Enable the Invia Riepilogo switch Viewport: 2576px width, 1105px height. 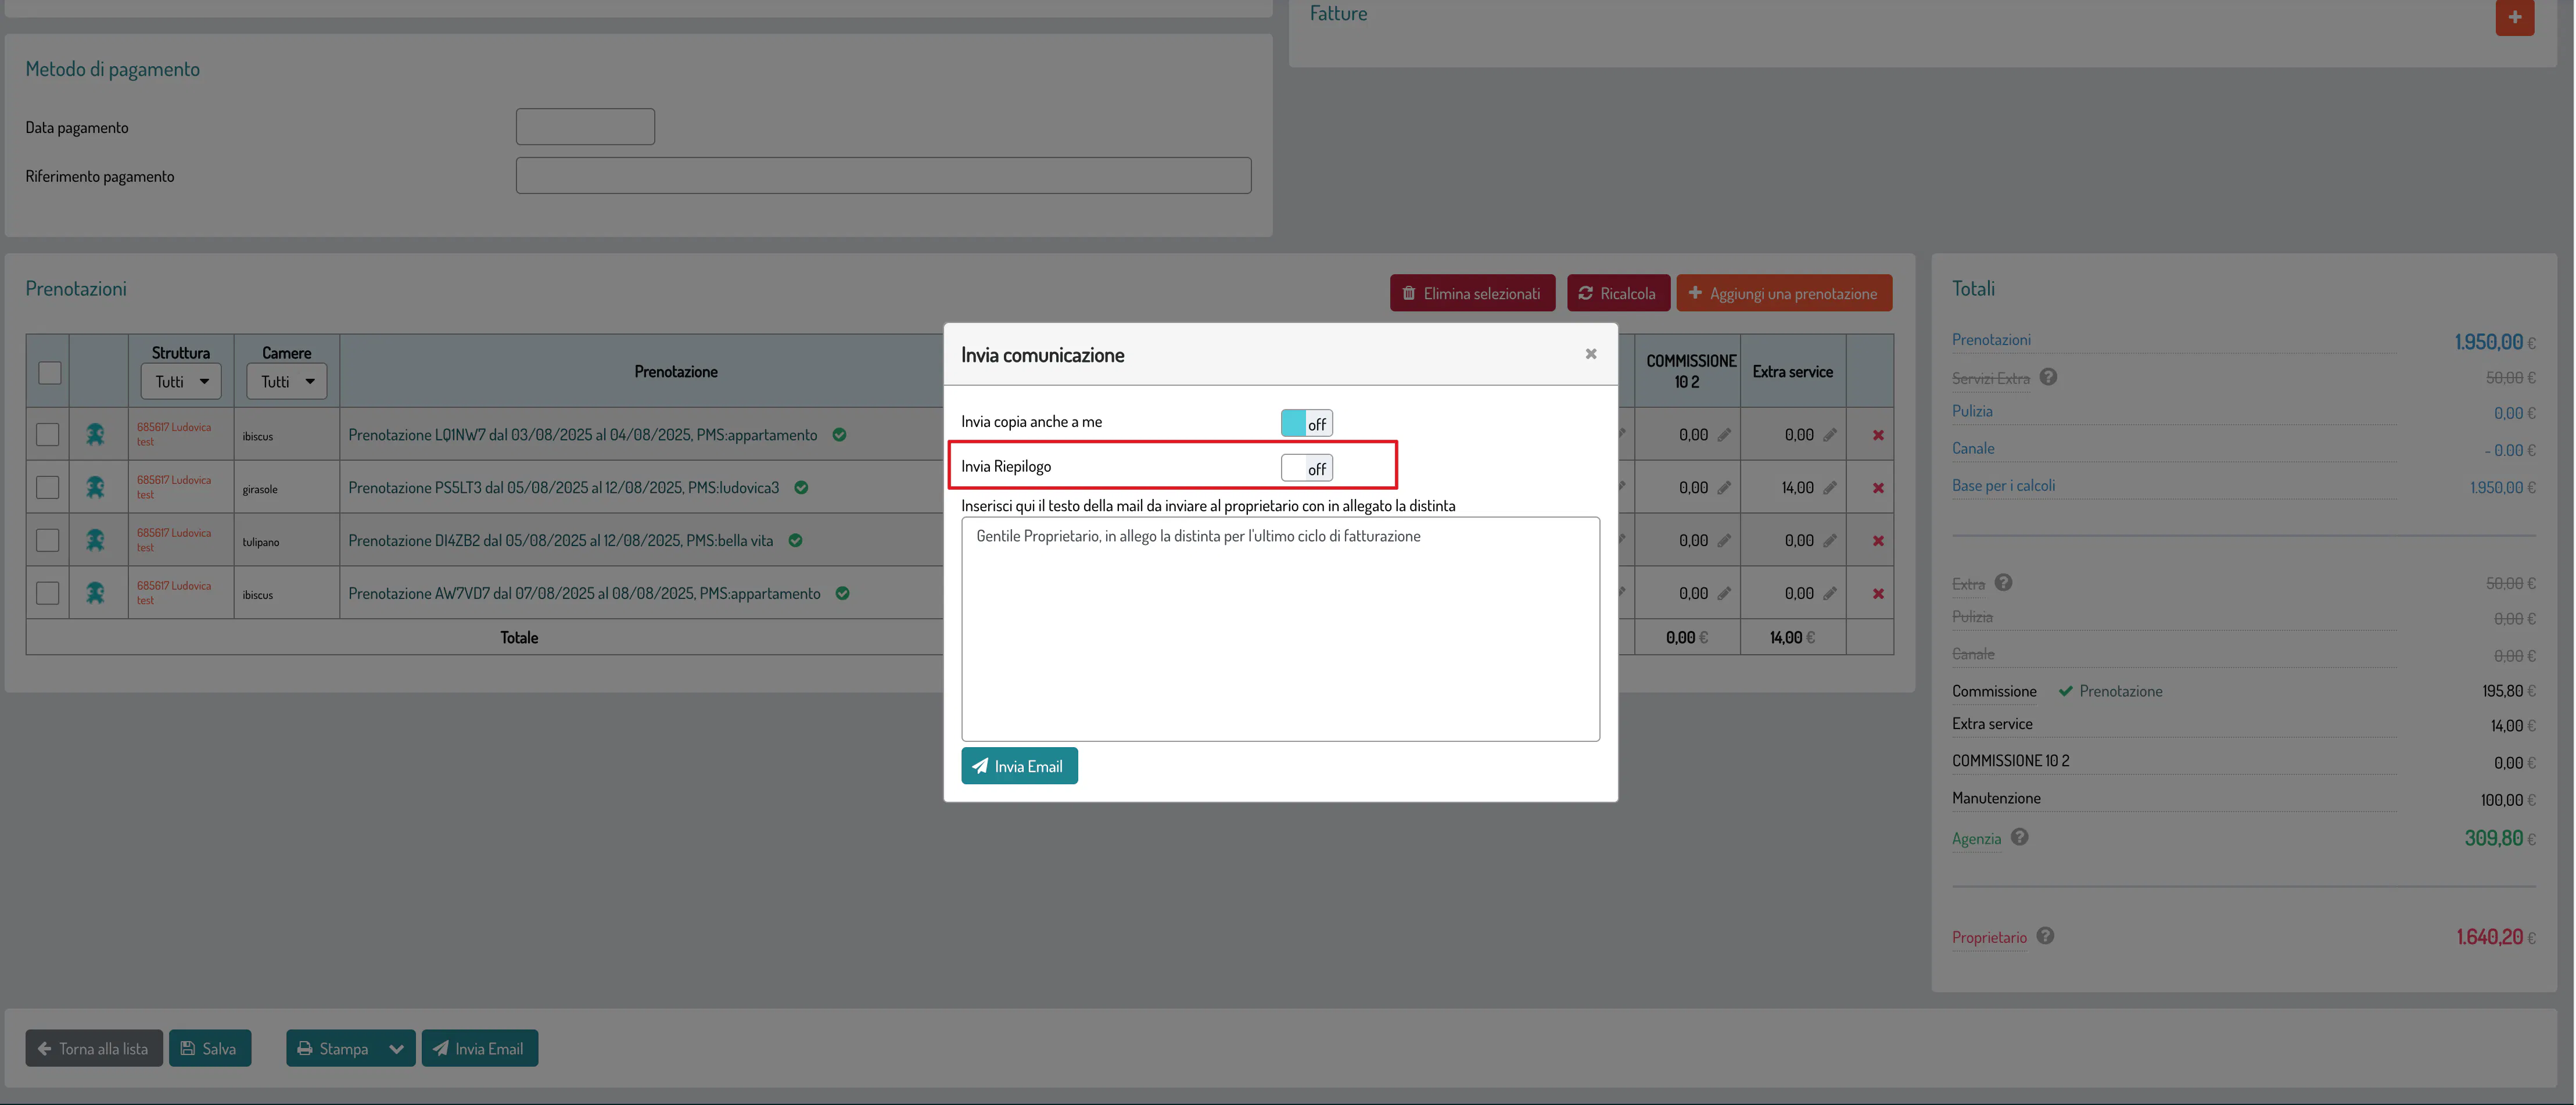tap(1306, 468)
